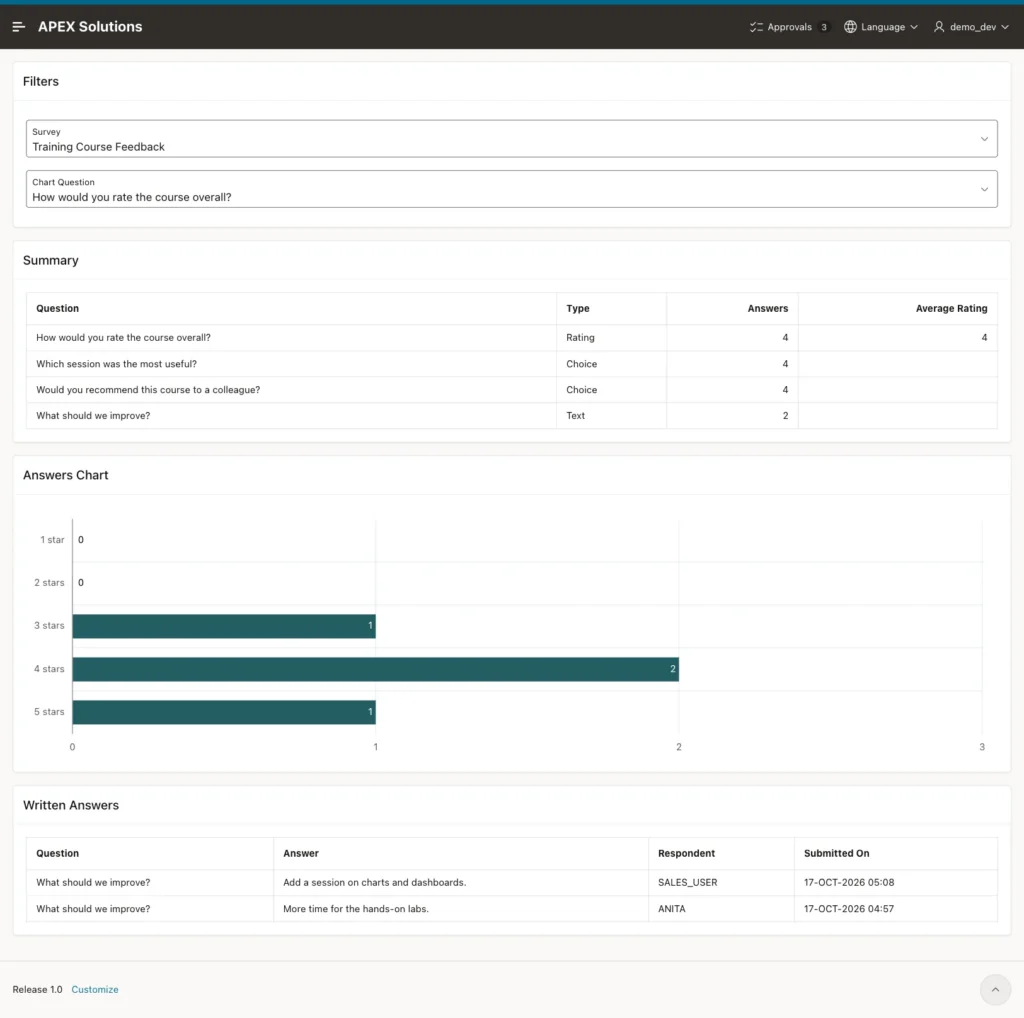This screenshot has width=1024, height=1018.
Task: Open the Approvals menu item
Action: click(789, 27)
